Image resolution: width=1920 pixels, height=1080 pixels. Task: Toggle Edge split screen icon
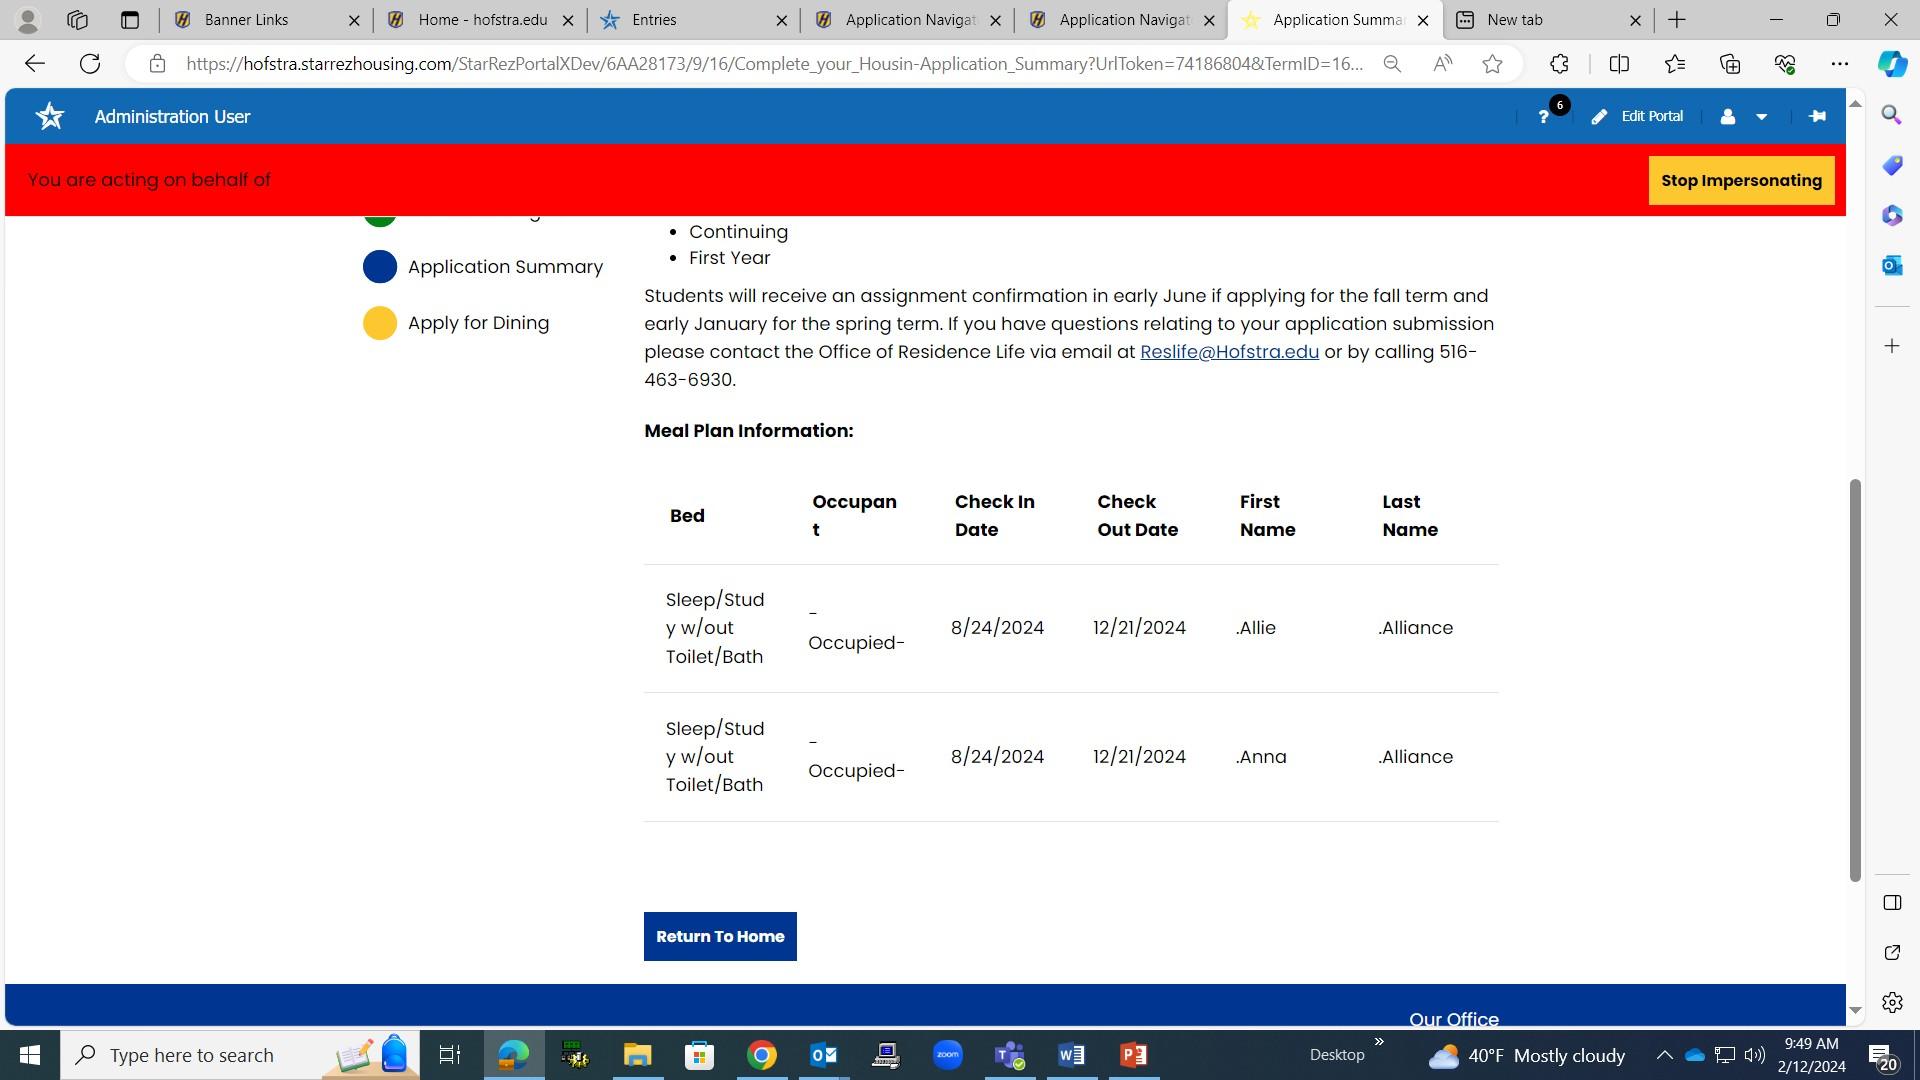pos(1619,64)
